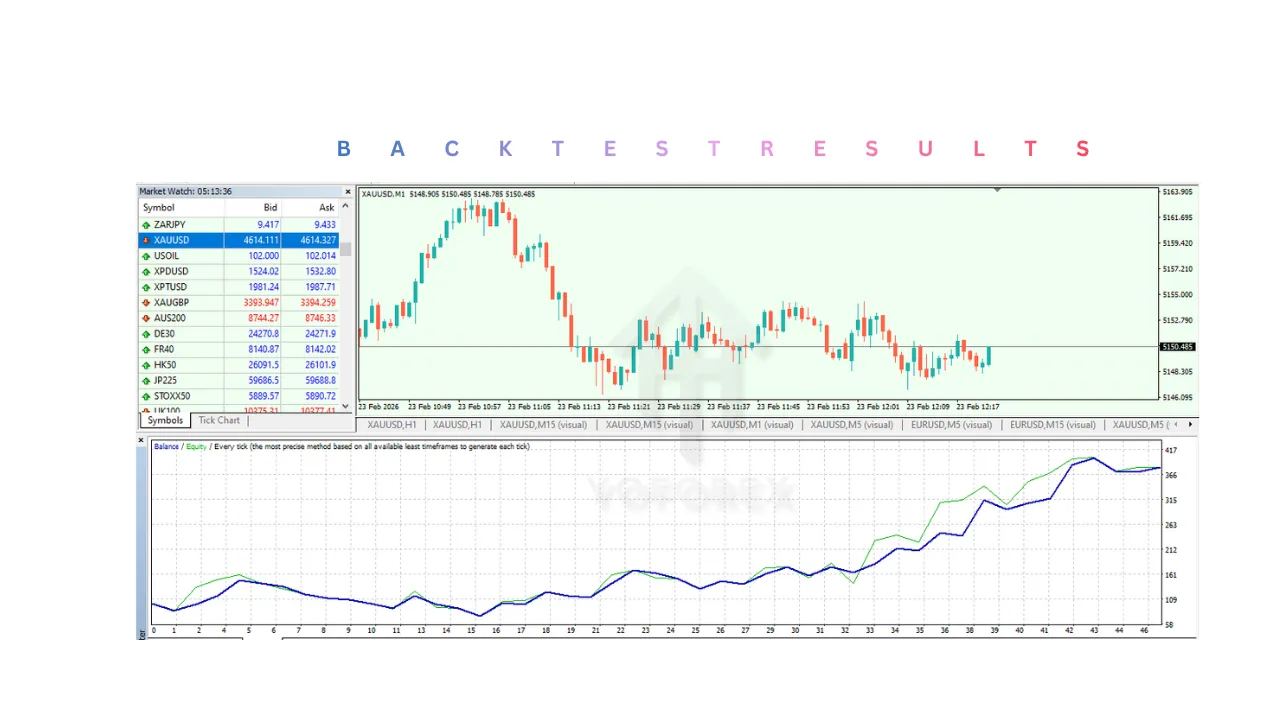The image size is (1280, 720).
Task: Click the Market Watch scrollbar thumb
Action: (346, 248)
